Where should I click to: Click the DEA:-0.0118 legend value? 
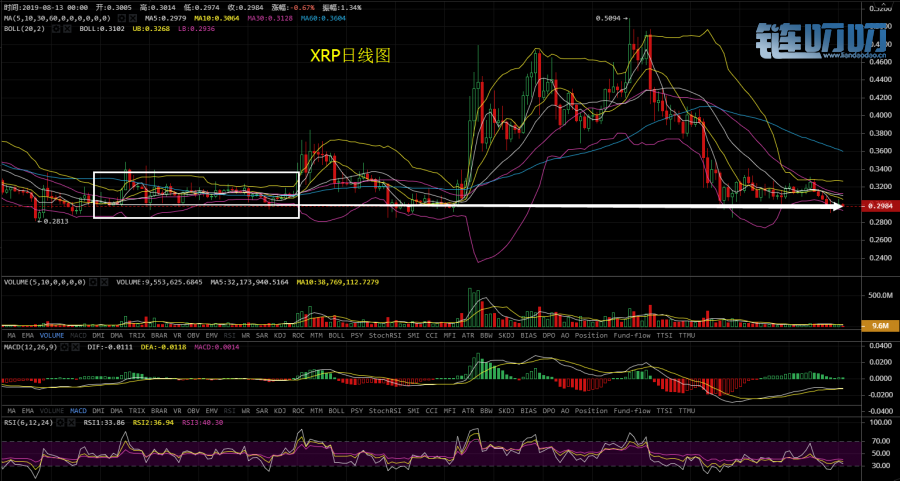coord(163,347)
